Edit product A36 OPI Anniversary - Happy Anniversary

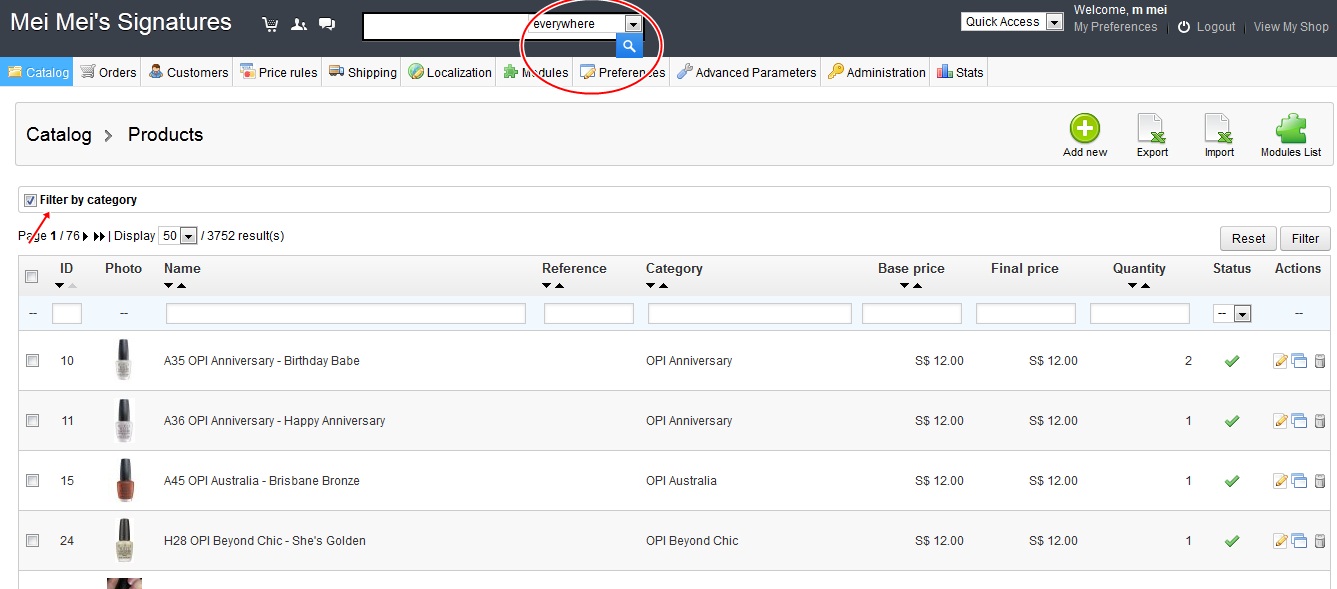tap(1280, 421)
